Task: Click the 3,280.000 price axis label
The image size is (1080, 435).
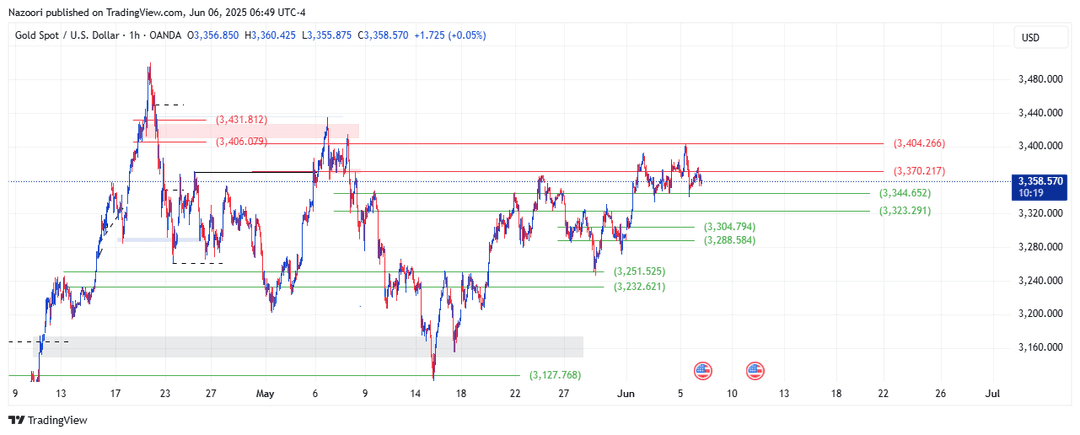Action: coord(1041,247)
